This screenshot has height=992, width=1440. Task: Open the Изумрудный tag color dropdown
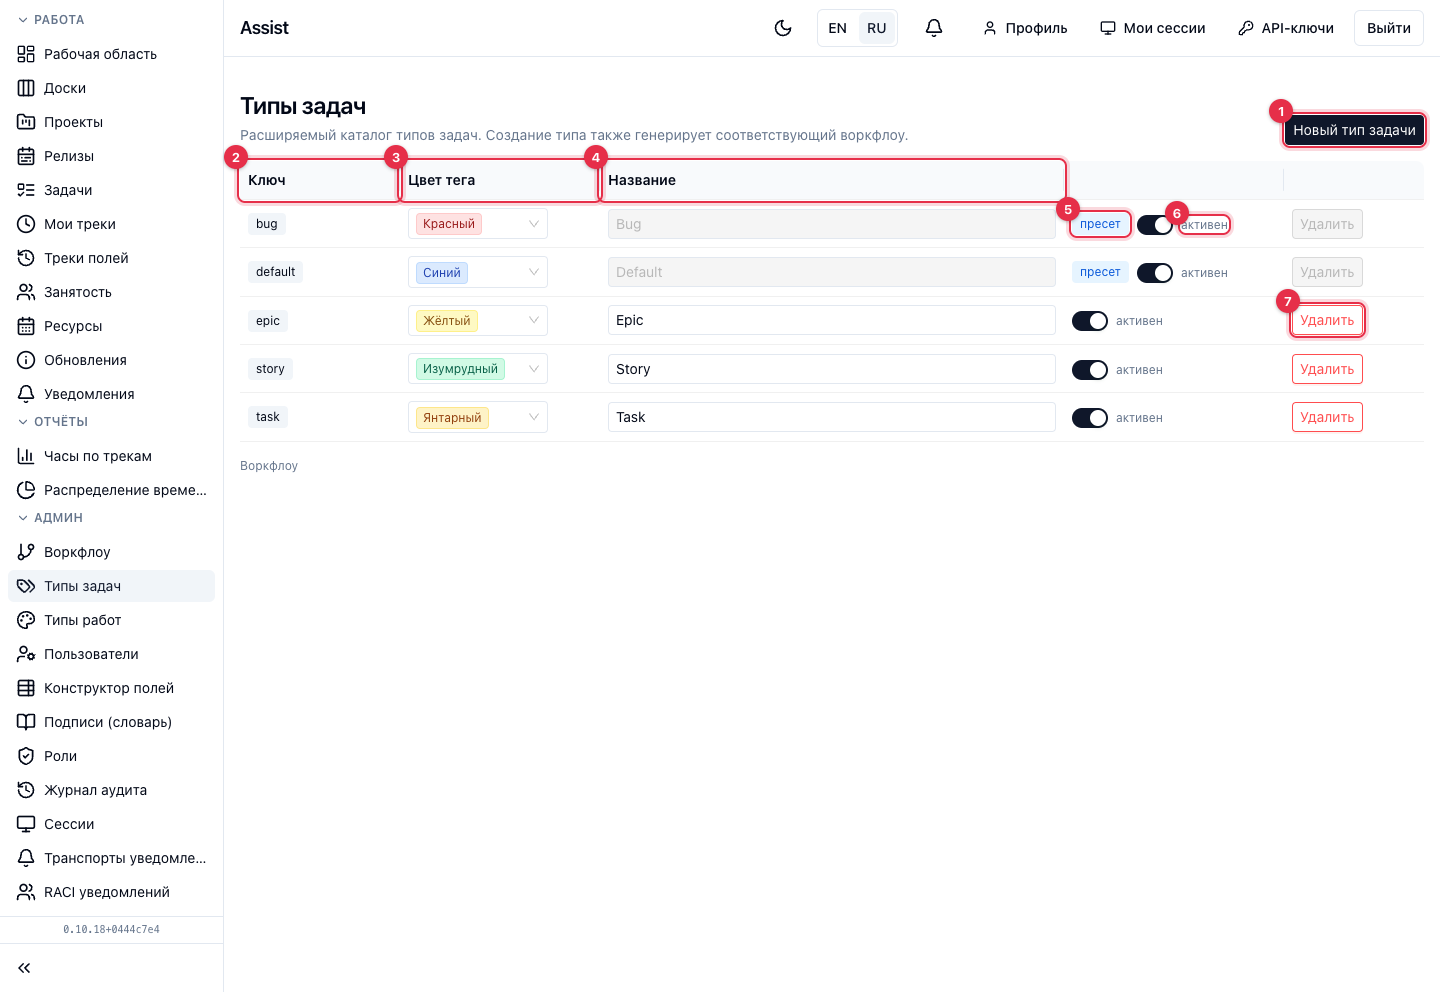[478, 369]
